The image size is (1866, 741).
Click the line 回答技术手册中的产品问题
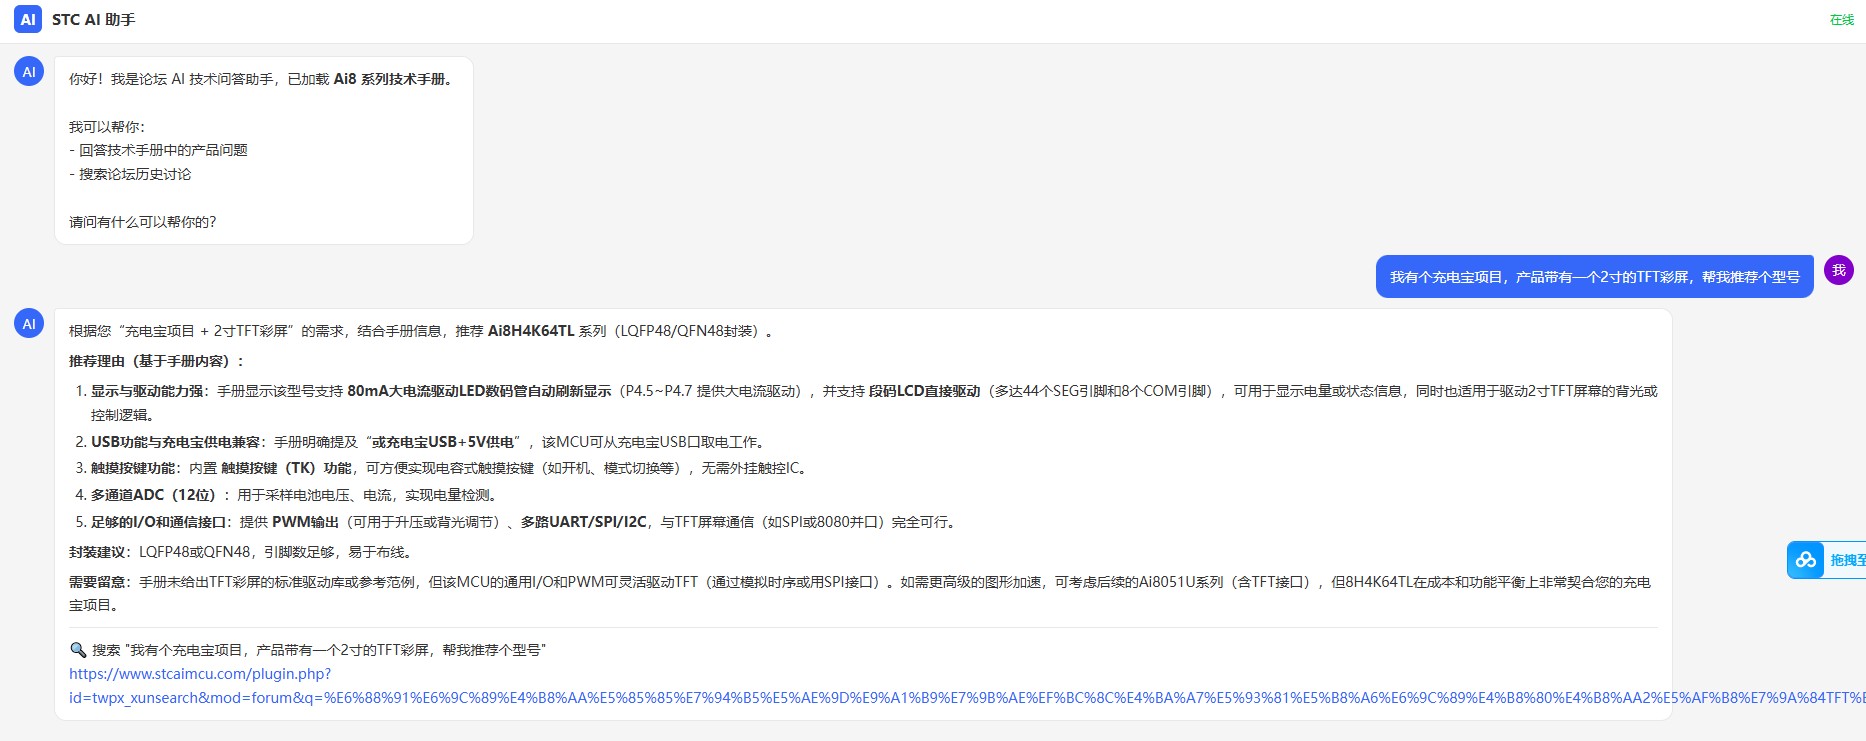[158, 150]
